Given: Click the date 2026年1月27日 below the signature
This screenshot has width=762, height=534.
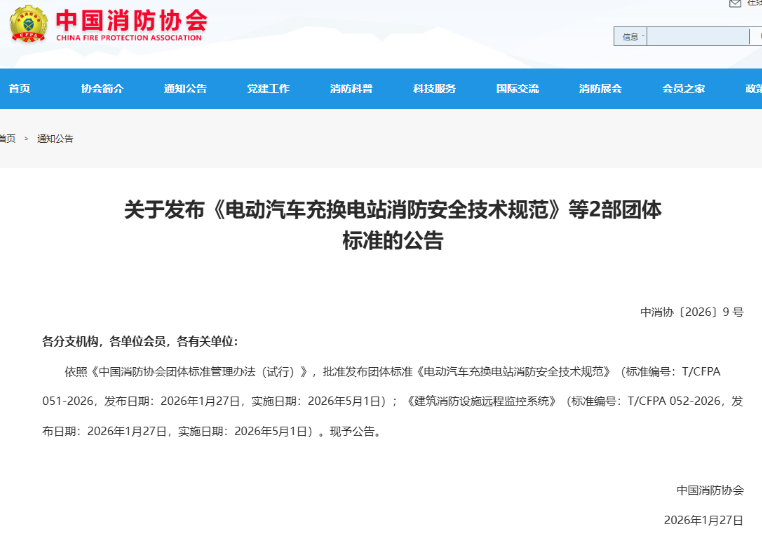Looking at the screenshot, I should click(x=703, y=520).
